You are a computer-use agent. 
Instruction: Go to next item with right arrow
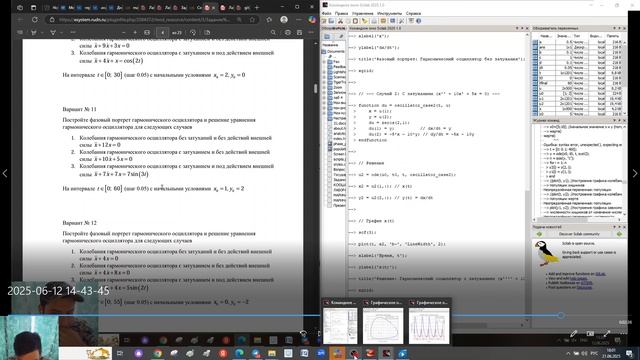635,173
